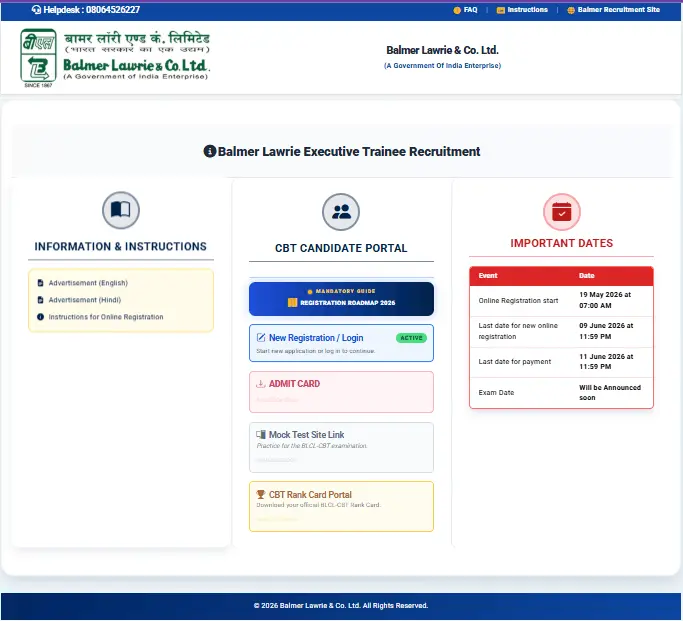683x621 pixels.
Task: Click the Event column header
Action: pyautogui.click(x=488, y=276)
